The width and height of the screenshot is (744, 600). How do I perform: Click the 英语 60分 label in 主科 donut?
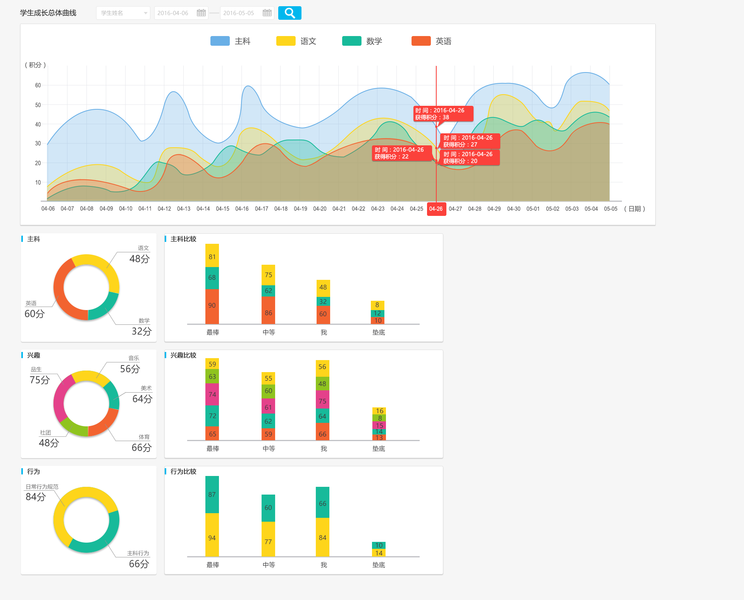(x=35, y=310)
